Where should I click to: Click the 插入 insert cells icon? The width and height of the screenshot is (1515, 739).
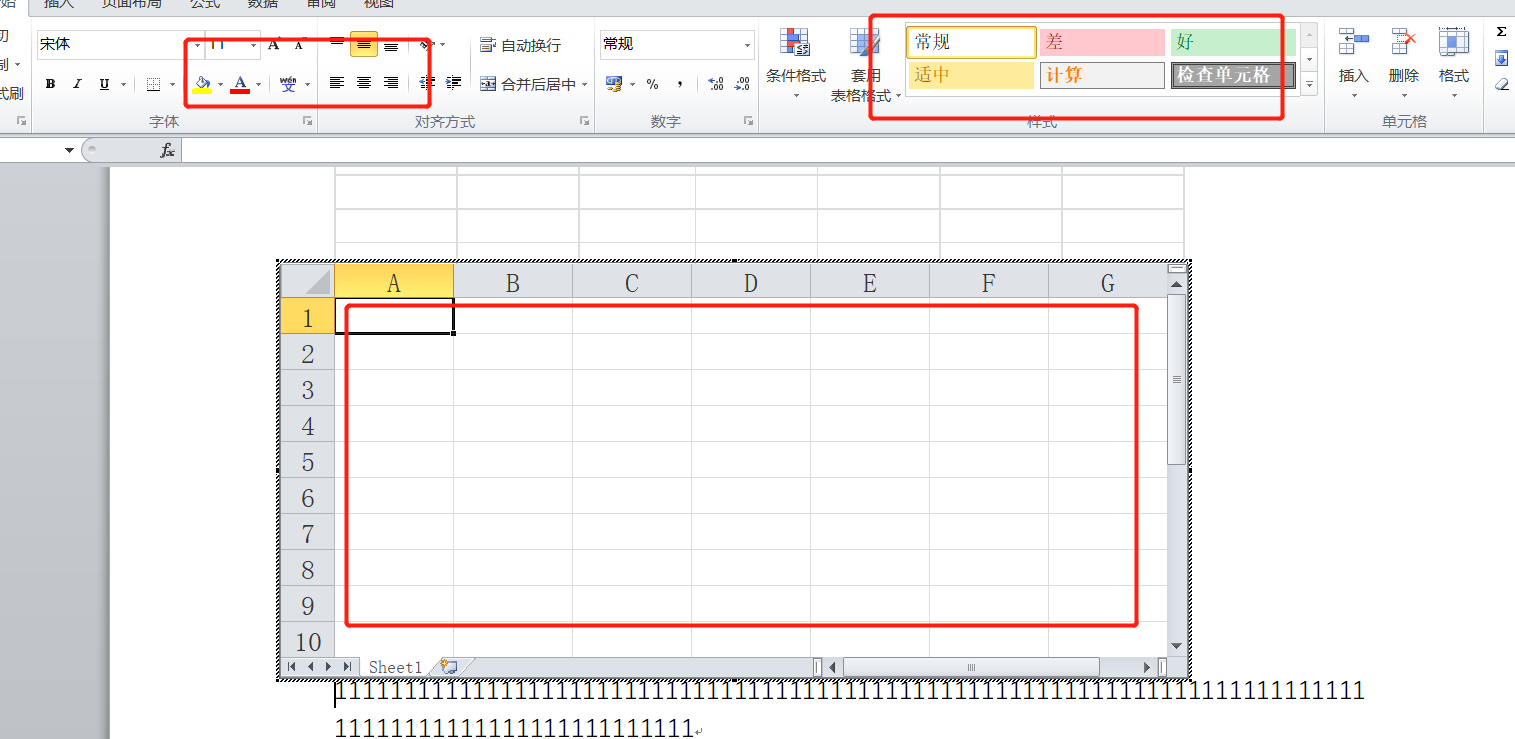pyautogui.click(x=1353, y=57)
